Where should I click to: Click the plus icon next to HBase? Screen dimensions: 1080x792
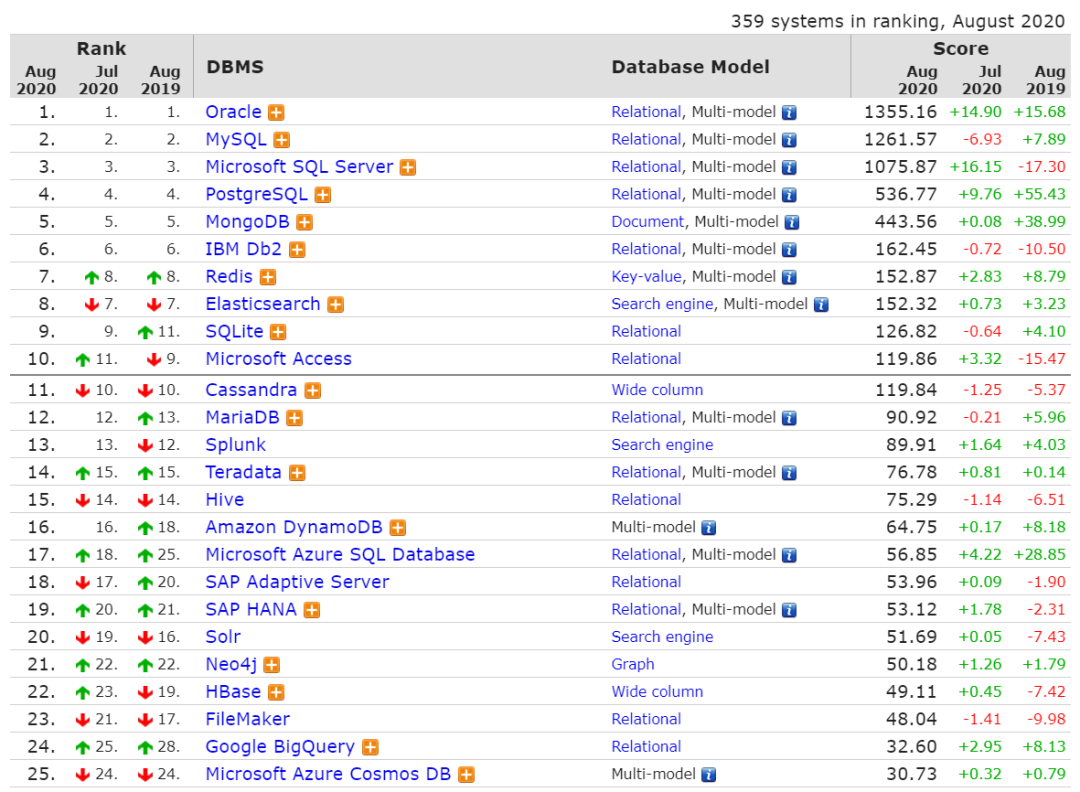[276, 693]
